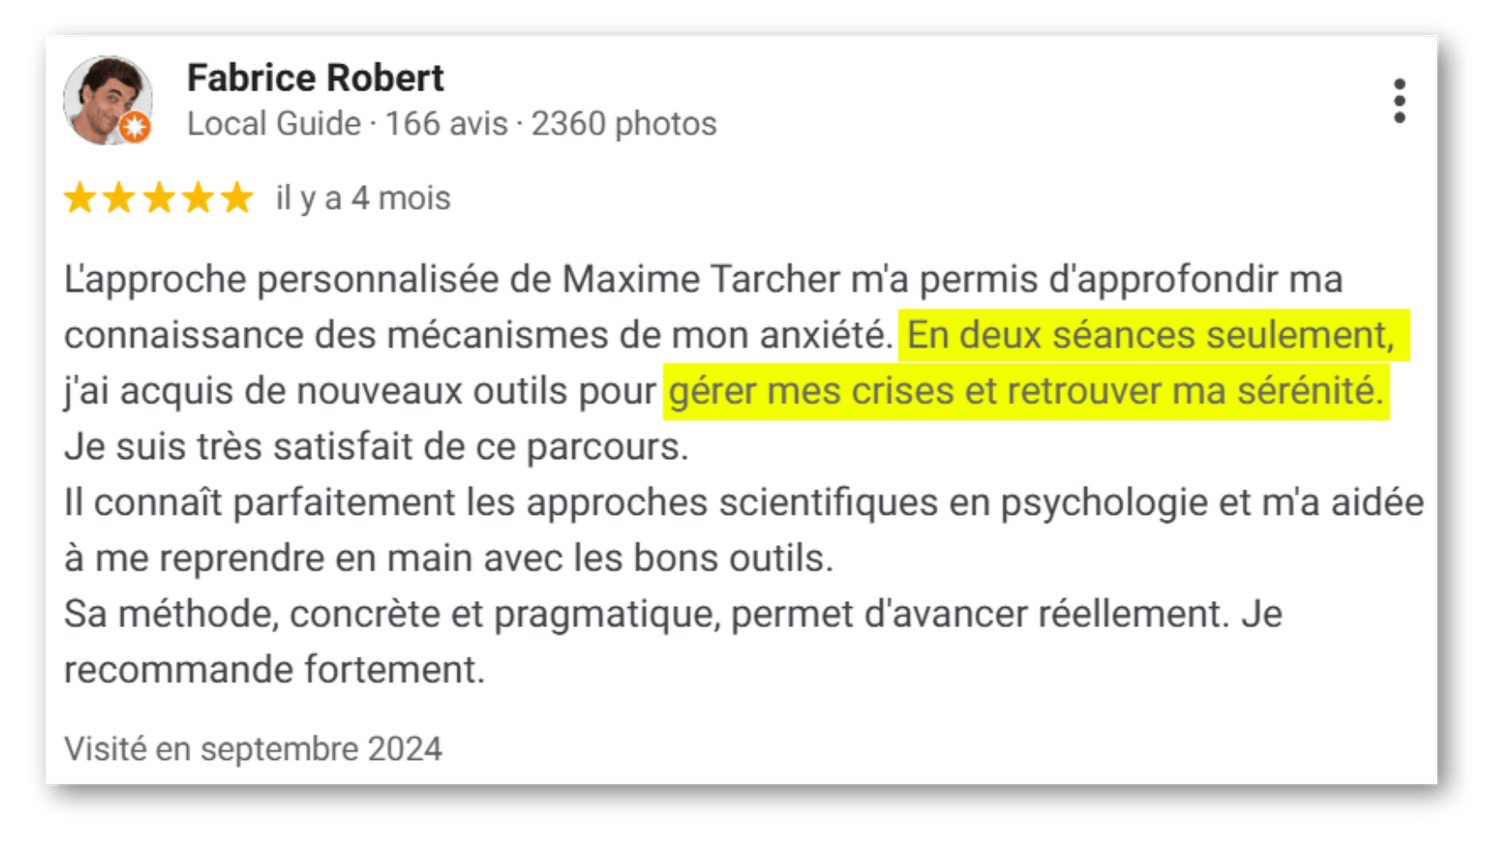Click the orange Local Guide badge icon
The height and width of the screenshot is (846, 1500).
click(135, 127)
